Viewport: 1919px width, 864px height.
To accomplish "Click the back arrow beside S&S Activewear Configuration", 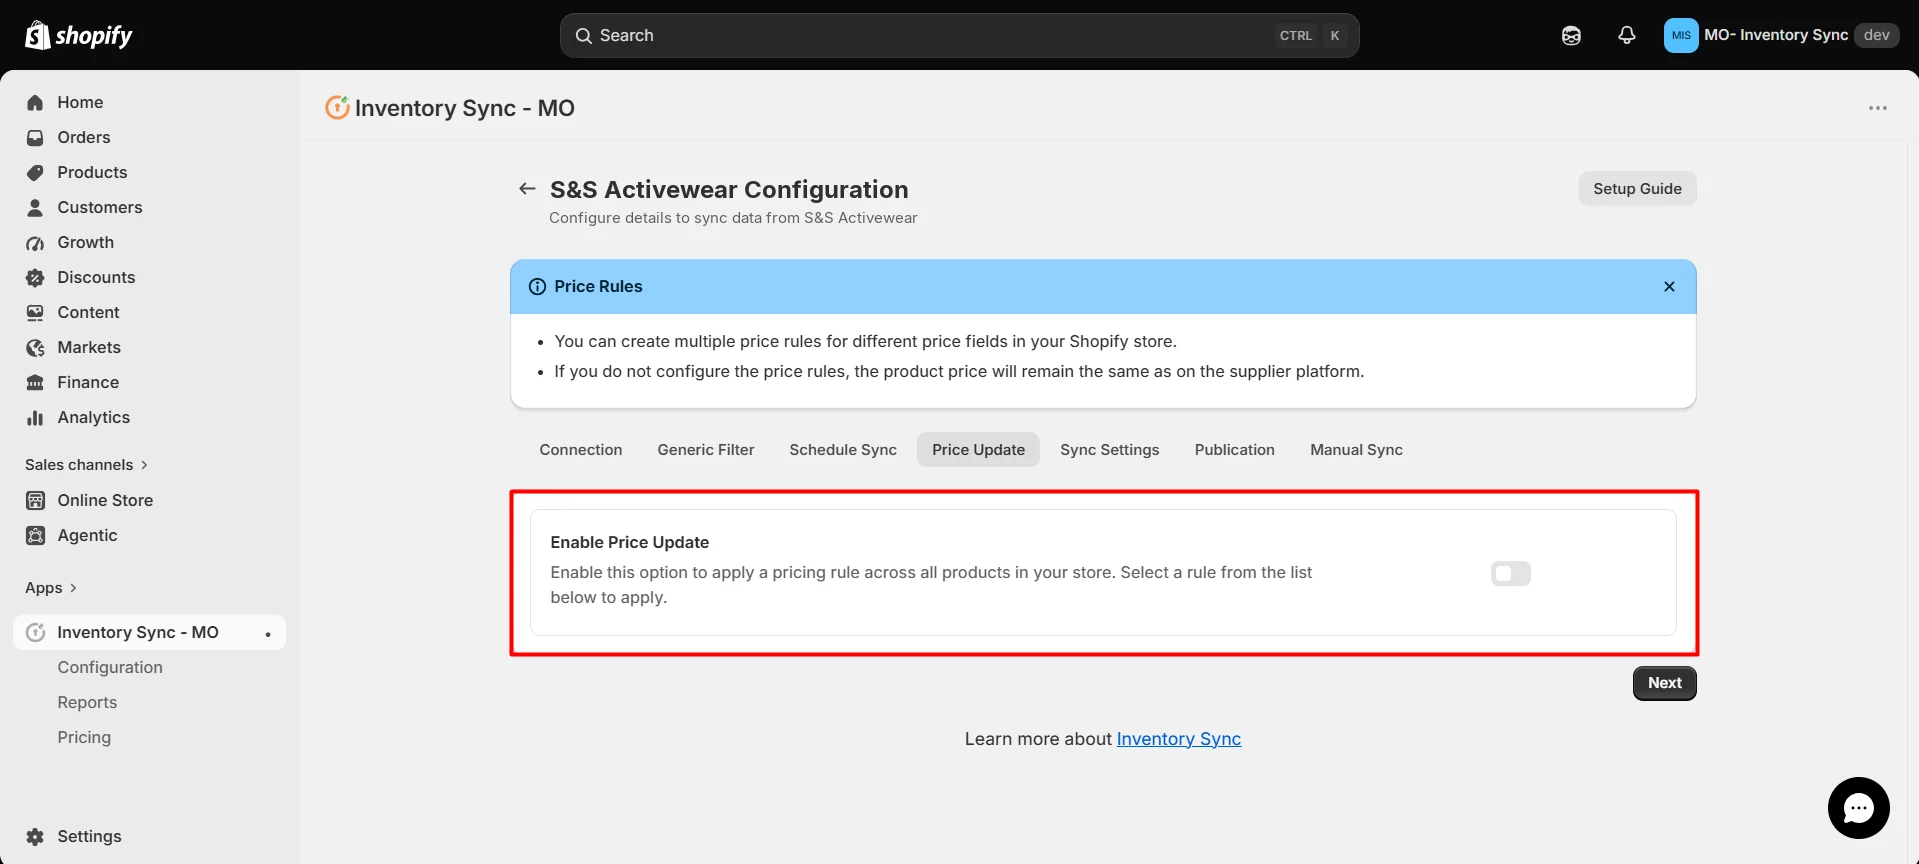I will (527, 189).
